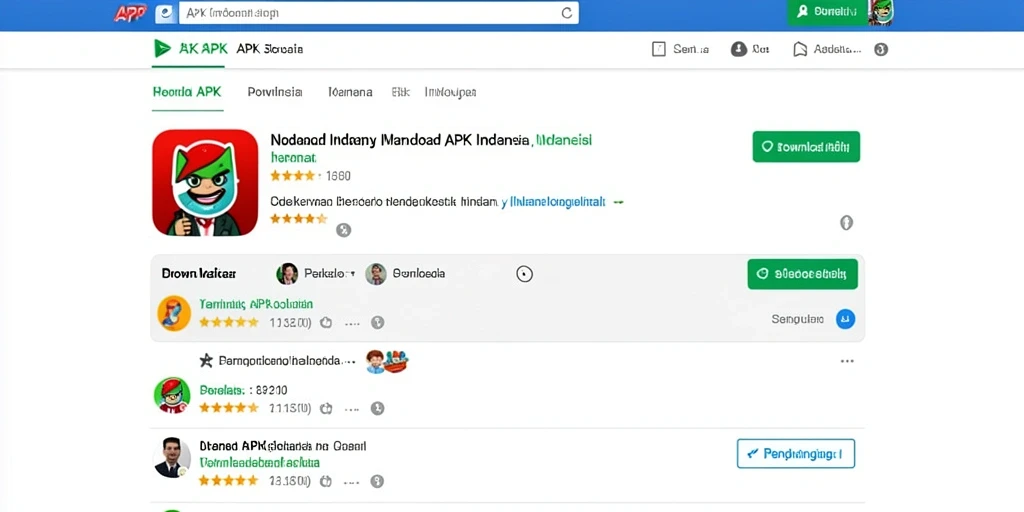This screenshot has width=1024, height=512.
Task: Click the Senguiara label in gray panel
Action: tap(798, 319)
